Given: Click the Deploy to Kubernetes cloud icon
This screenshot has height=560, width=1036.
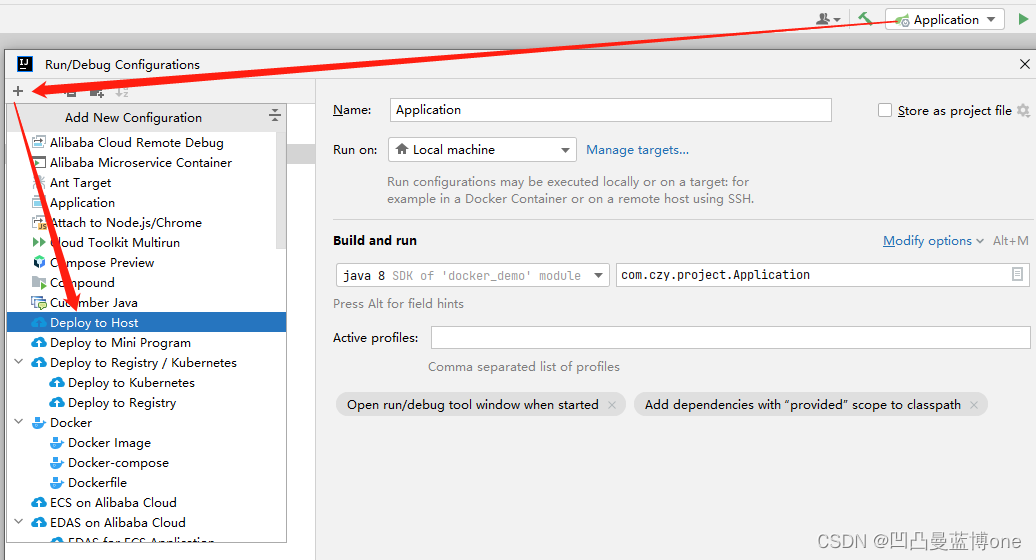Looking at the screenshot, I should point(57,383).
